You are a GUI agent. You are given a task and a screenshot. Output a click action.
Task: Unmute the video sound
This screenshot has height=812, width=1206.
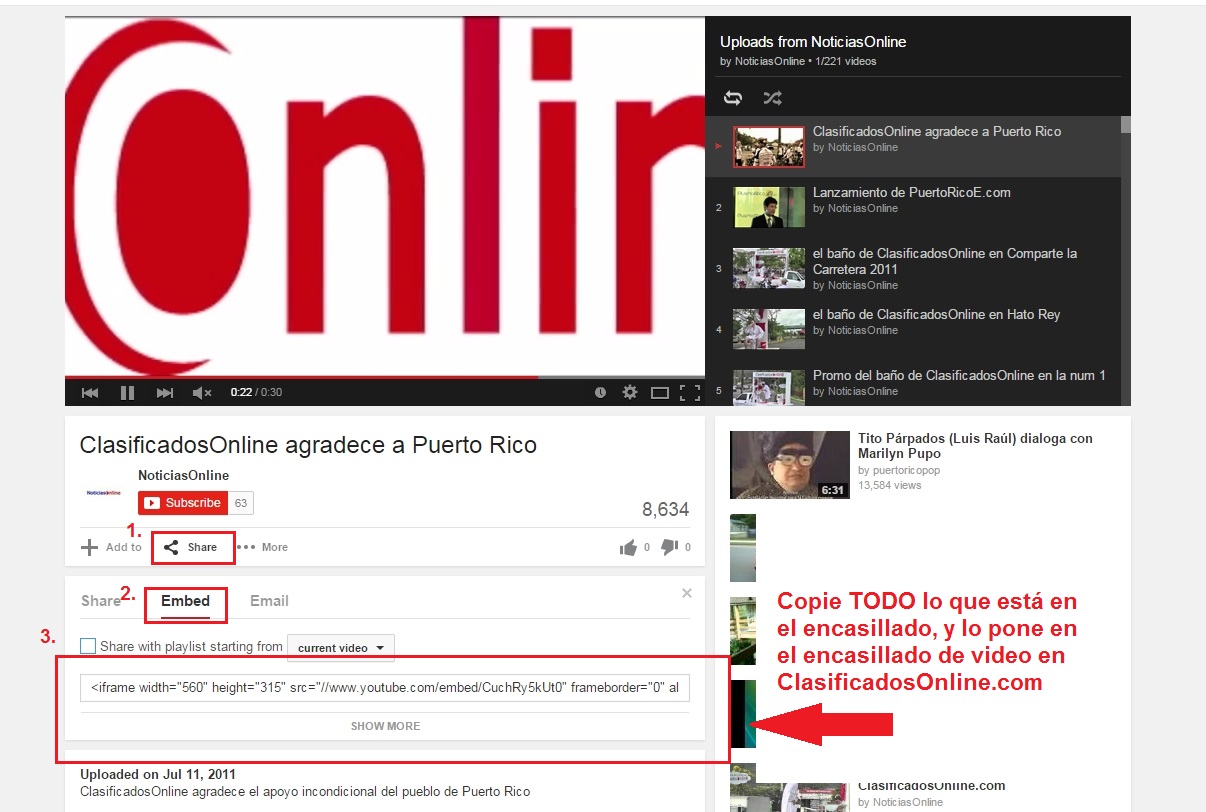point(202,393)
